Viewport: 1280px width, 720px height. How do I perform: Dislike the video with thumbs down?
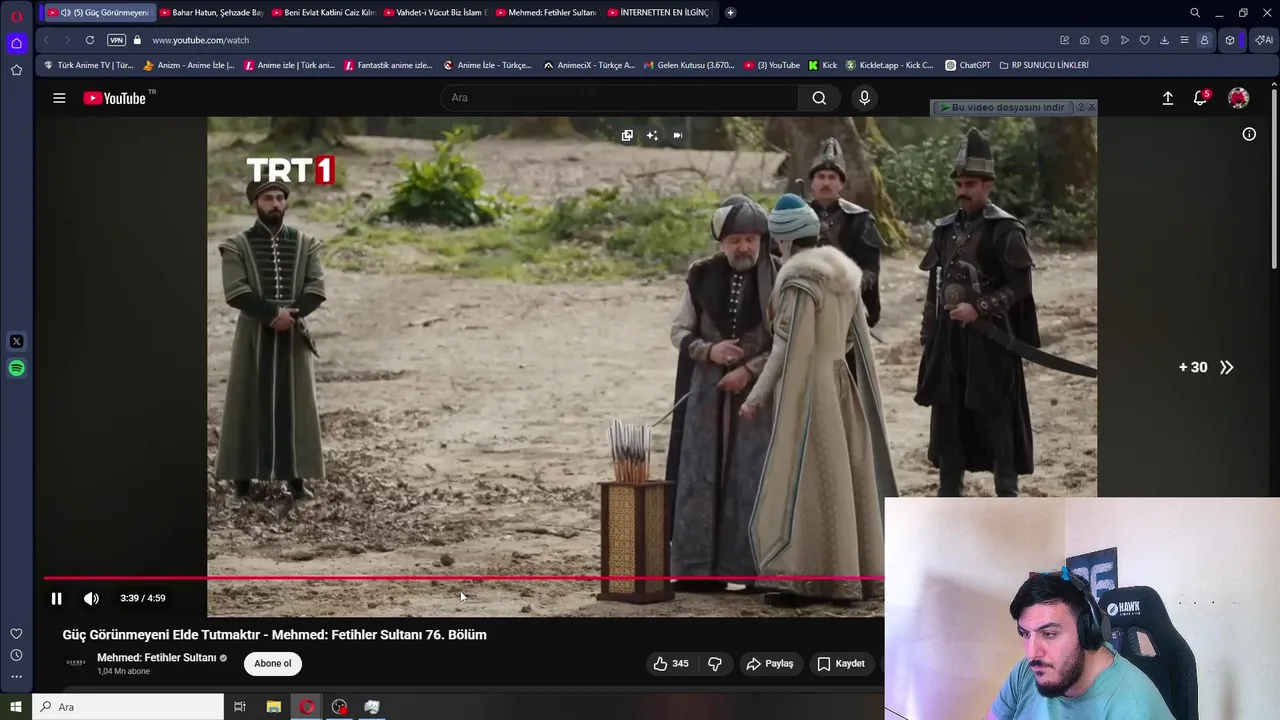(x=715, y=663)
